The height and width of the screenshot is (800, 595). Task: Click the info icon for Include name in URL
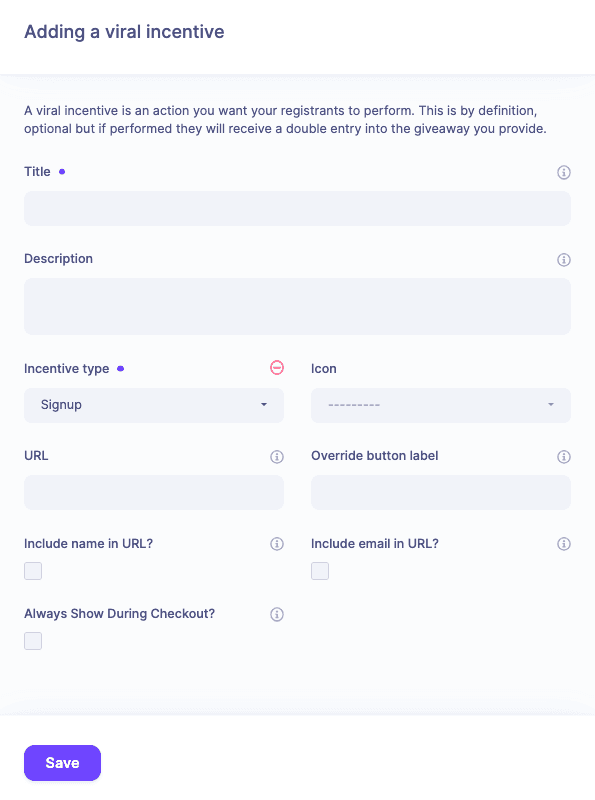pyautogui.click(x=277, y=544)
